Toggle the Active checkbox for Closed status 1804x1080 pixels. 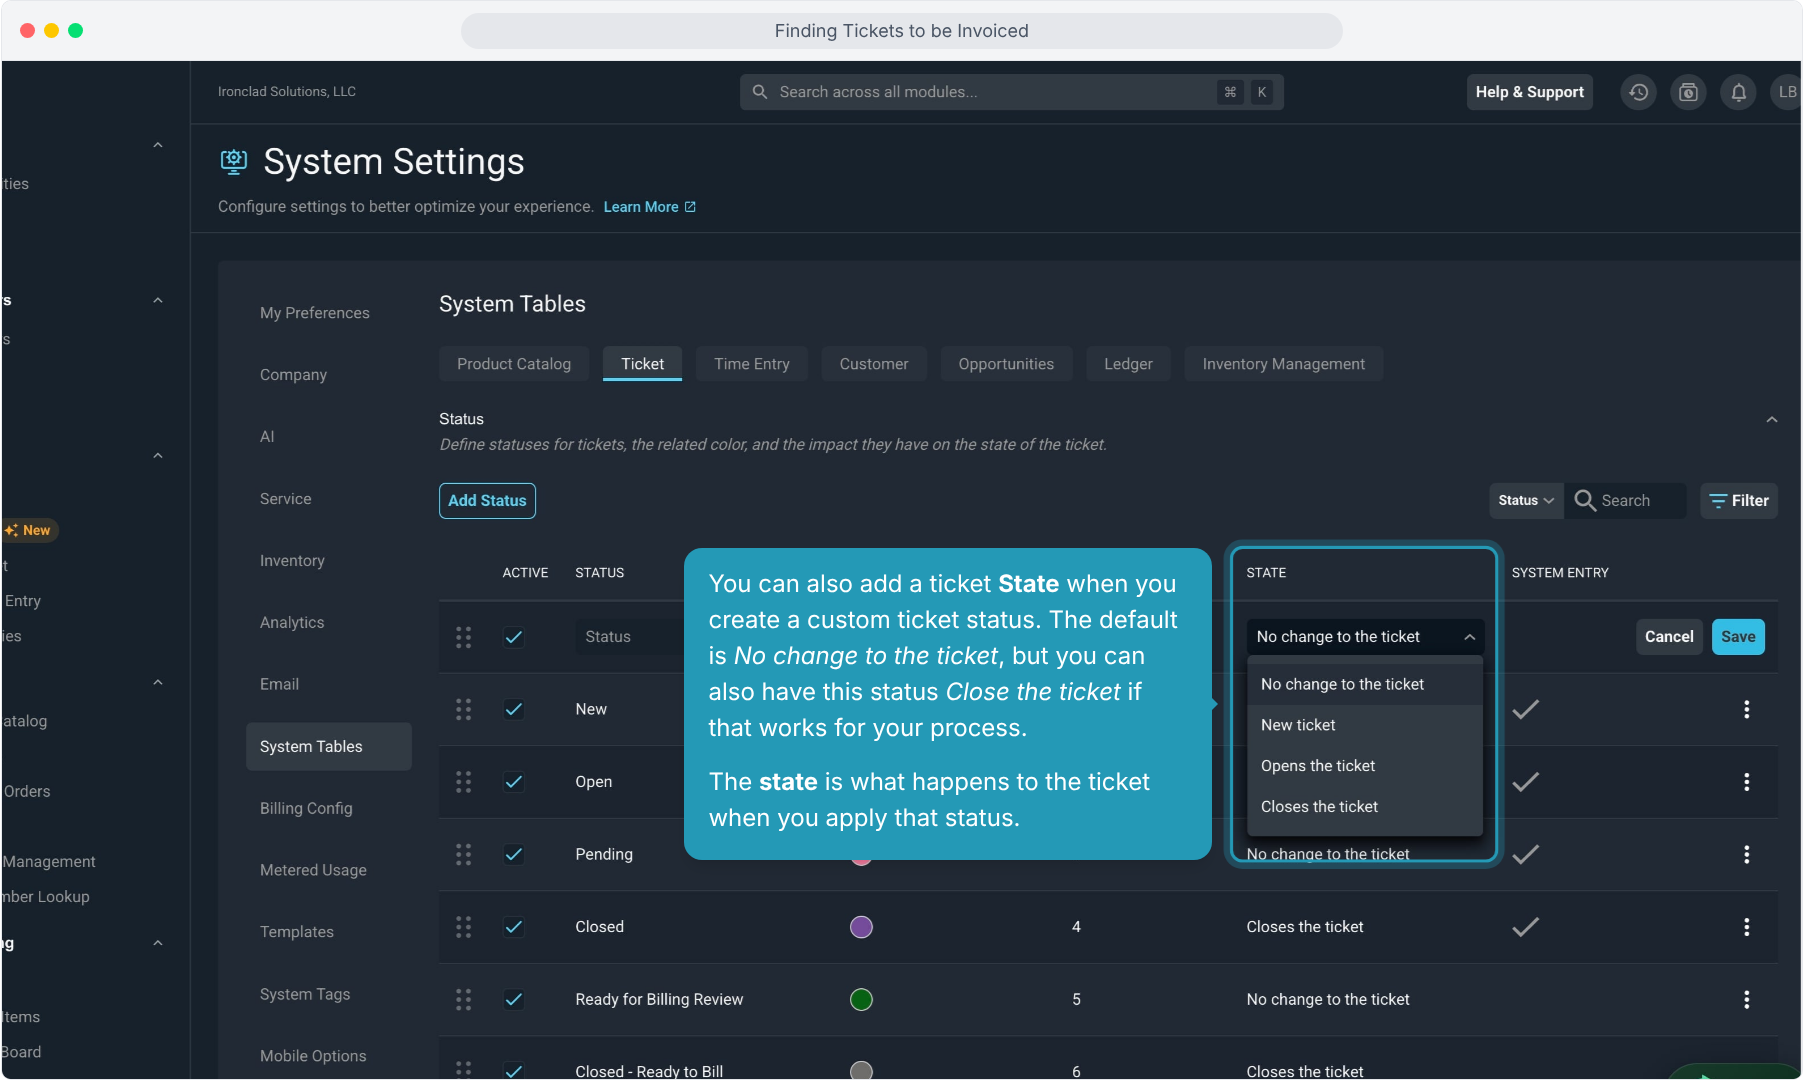[514, 927]
